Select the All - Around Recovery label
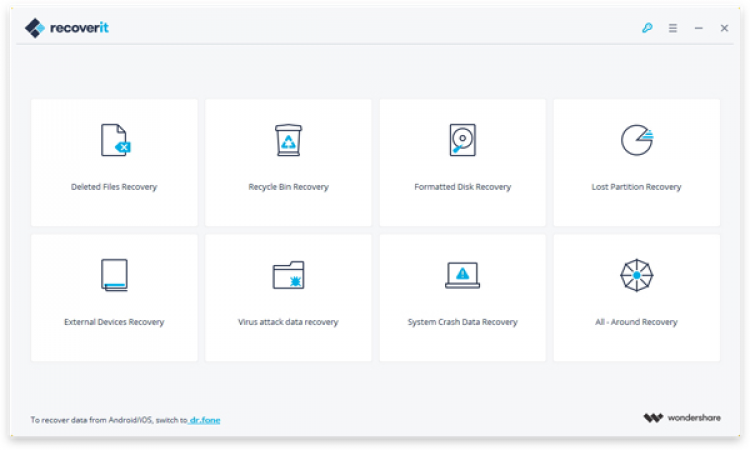The image size is (750, 450). pos(636,322)
